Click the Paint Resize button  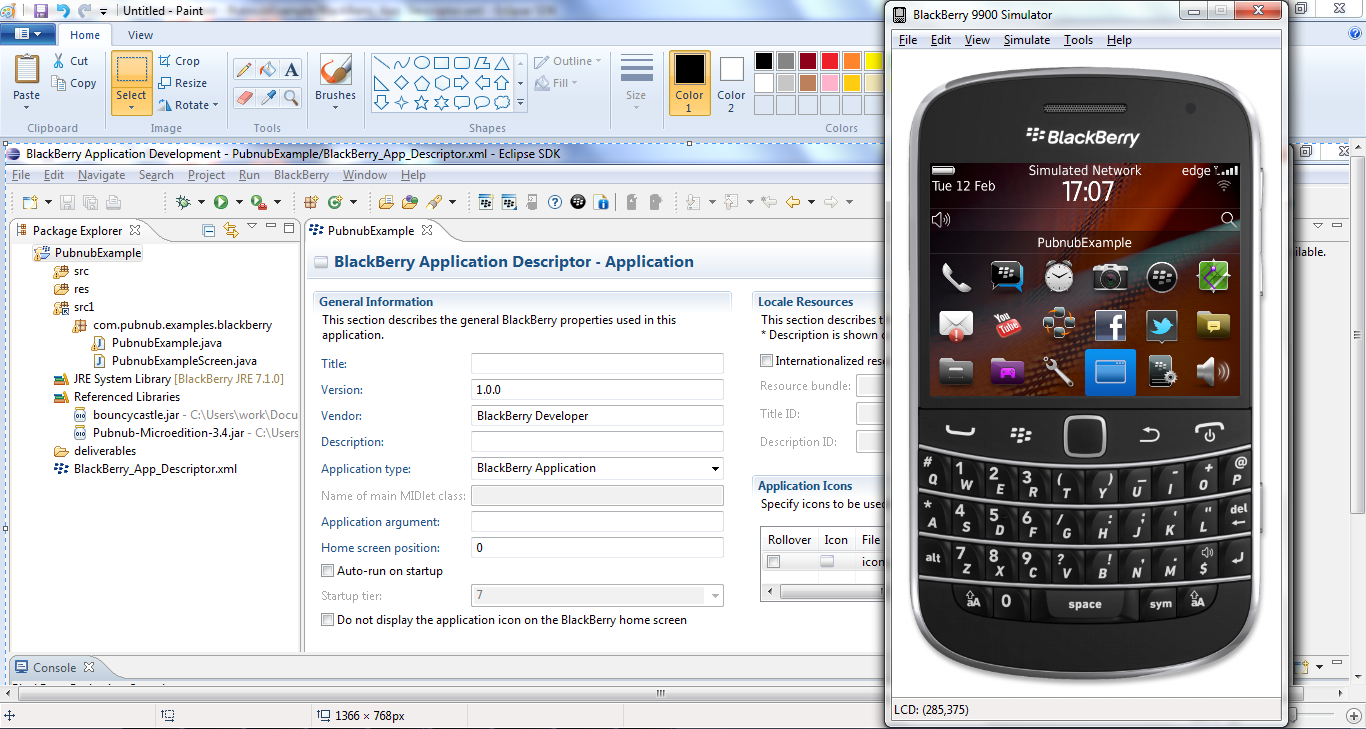182,83
